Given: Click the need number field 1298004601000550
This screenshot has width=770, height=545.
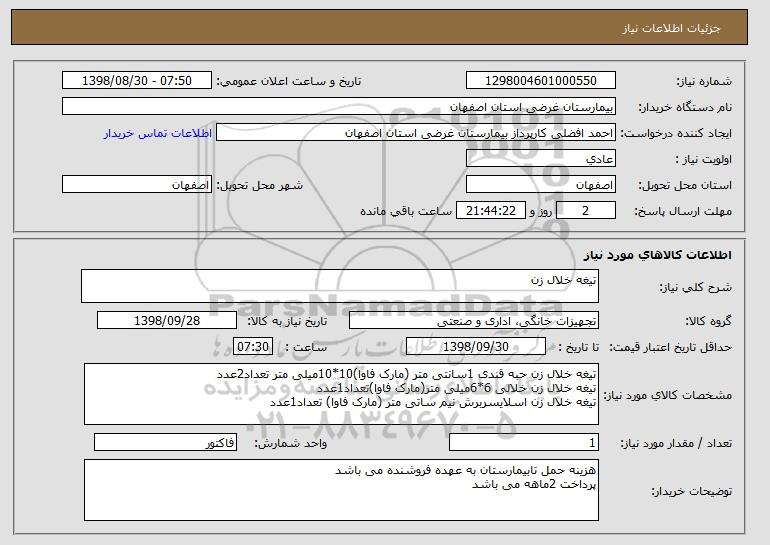Looking at the screenshot, I should 541,81.
